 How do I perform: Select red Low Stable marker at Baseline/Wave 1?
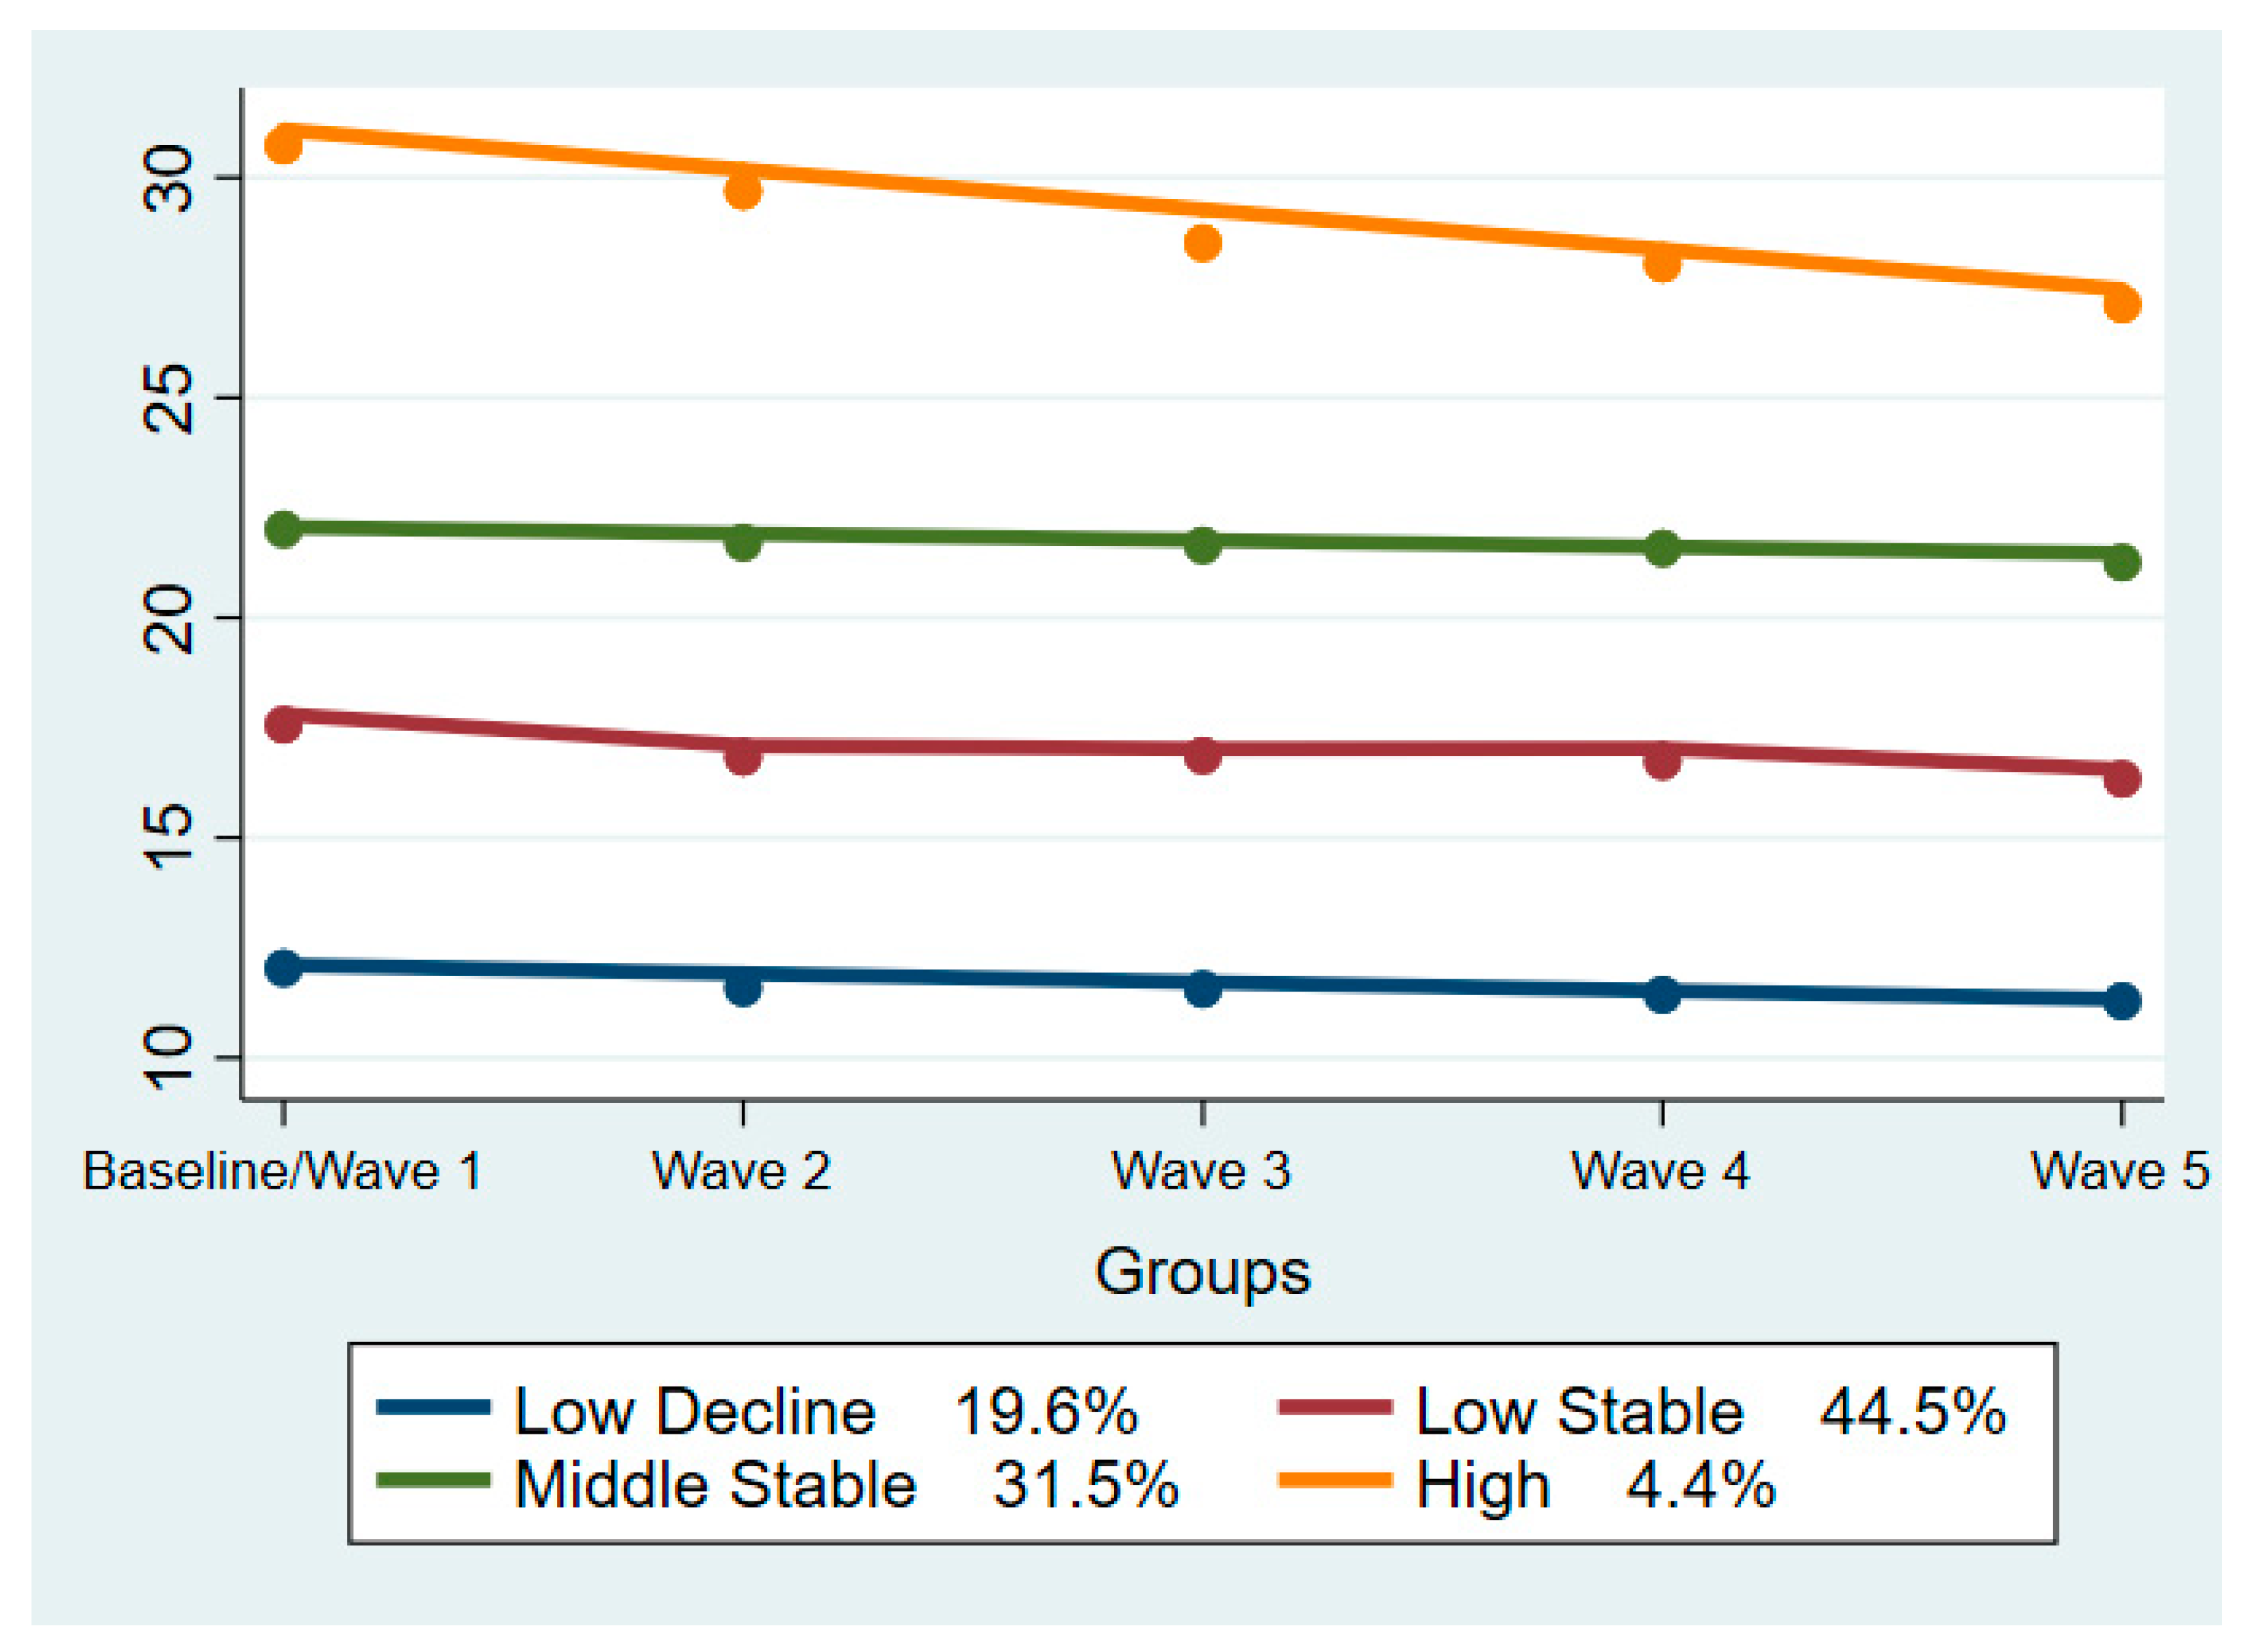click(284, 723)
